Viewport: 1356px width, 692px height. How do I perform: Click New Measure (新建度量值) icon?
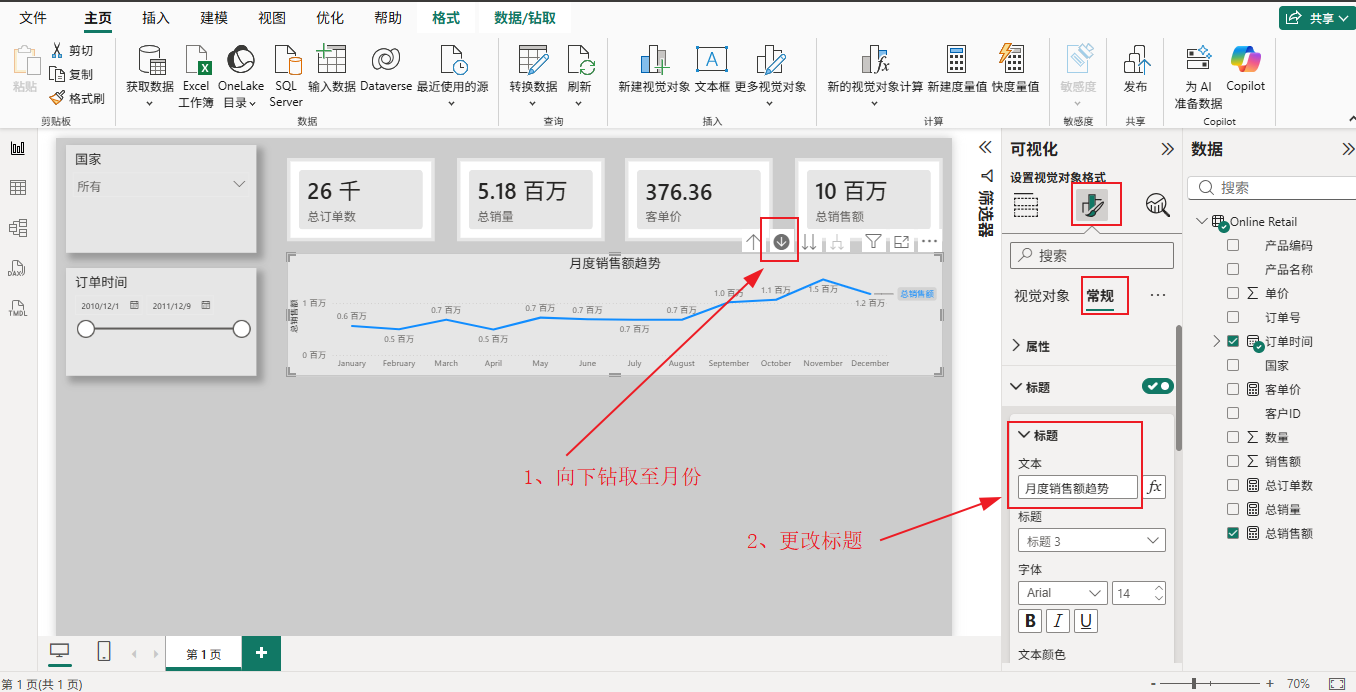pyautogui.click(x=957, y=61)
